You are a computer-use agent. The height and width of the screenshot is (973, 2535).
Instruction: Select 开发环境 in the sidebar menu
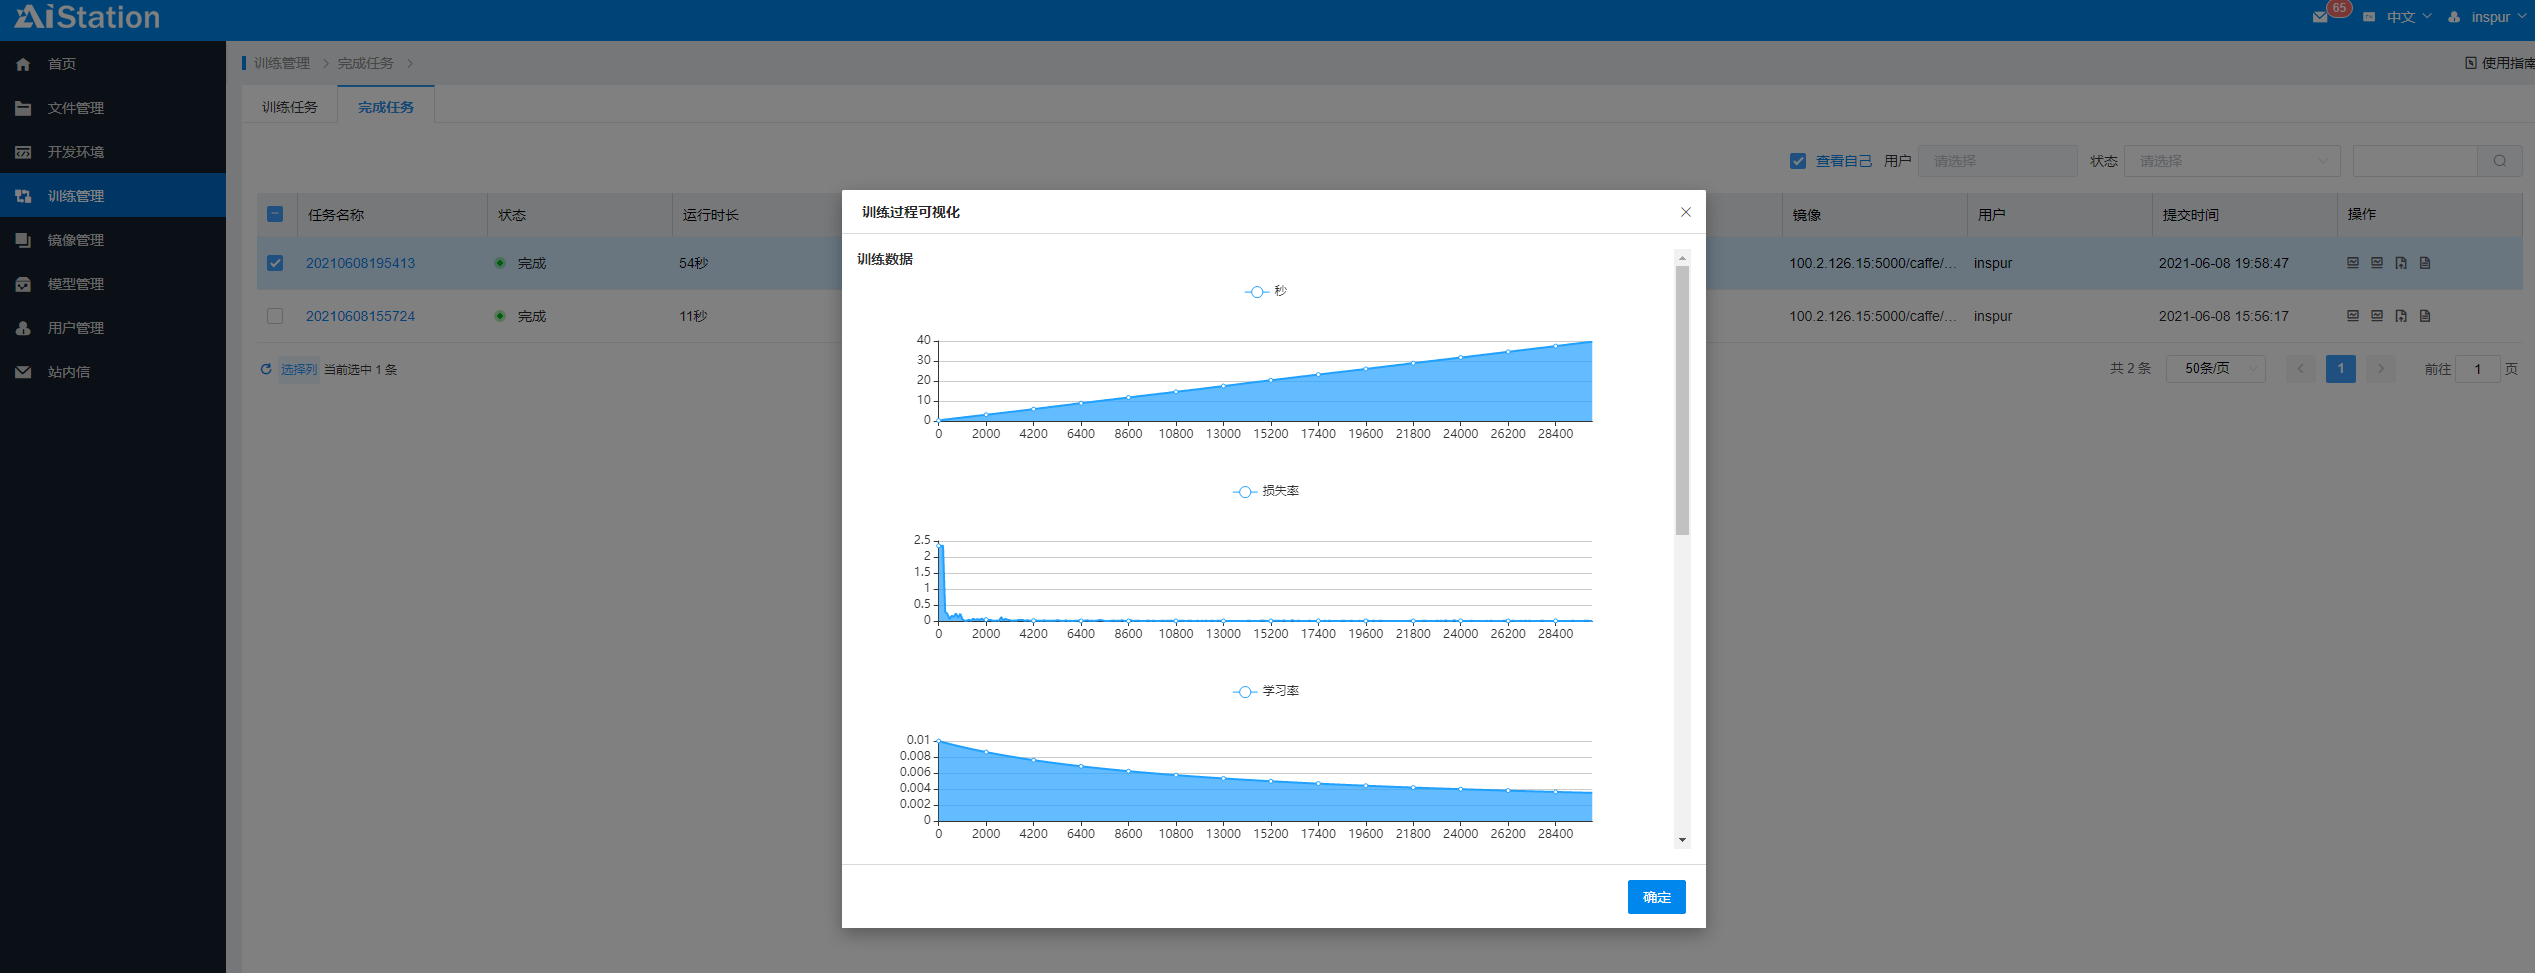(76, 152)
